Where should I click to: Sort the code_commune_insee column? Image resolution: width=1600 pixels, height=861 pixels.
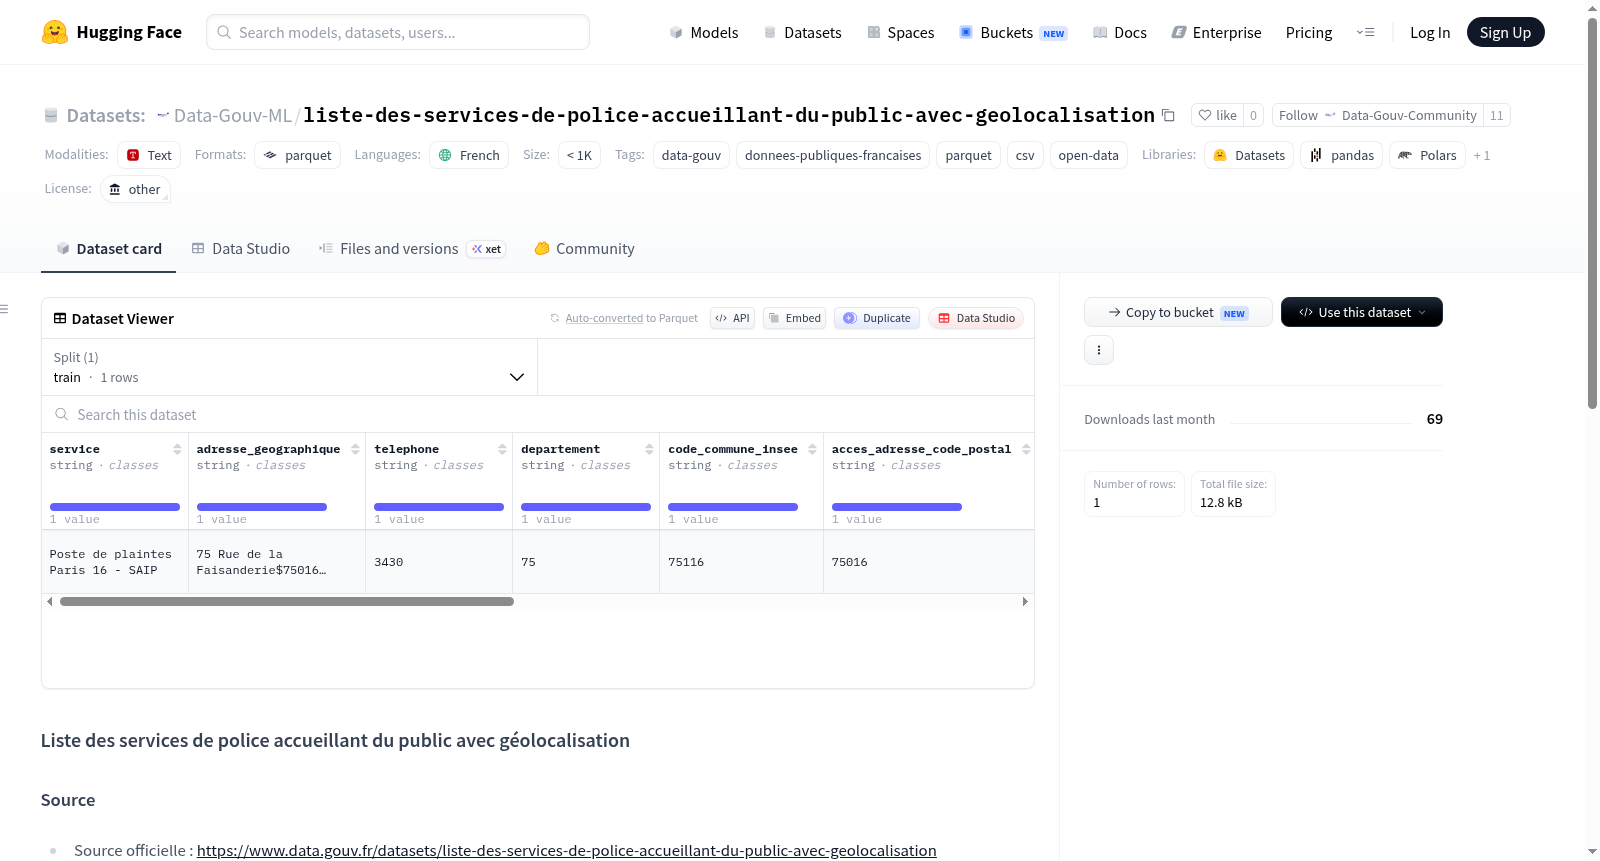coord(812,449)
